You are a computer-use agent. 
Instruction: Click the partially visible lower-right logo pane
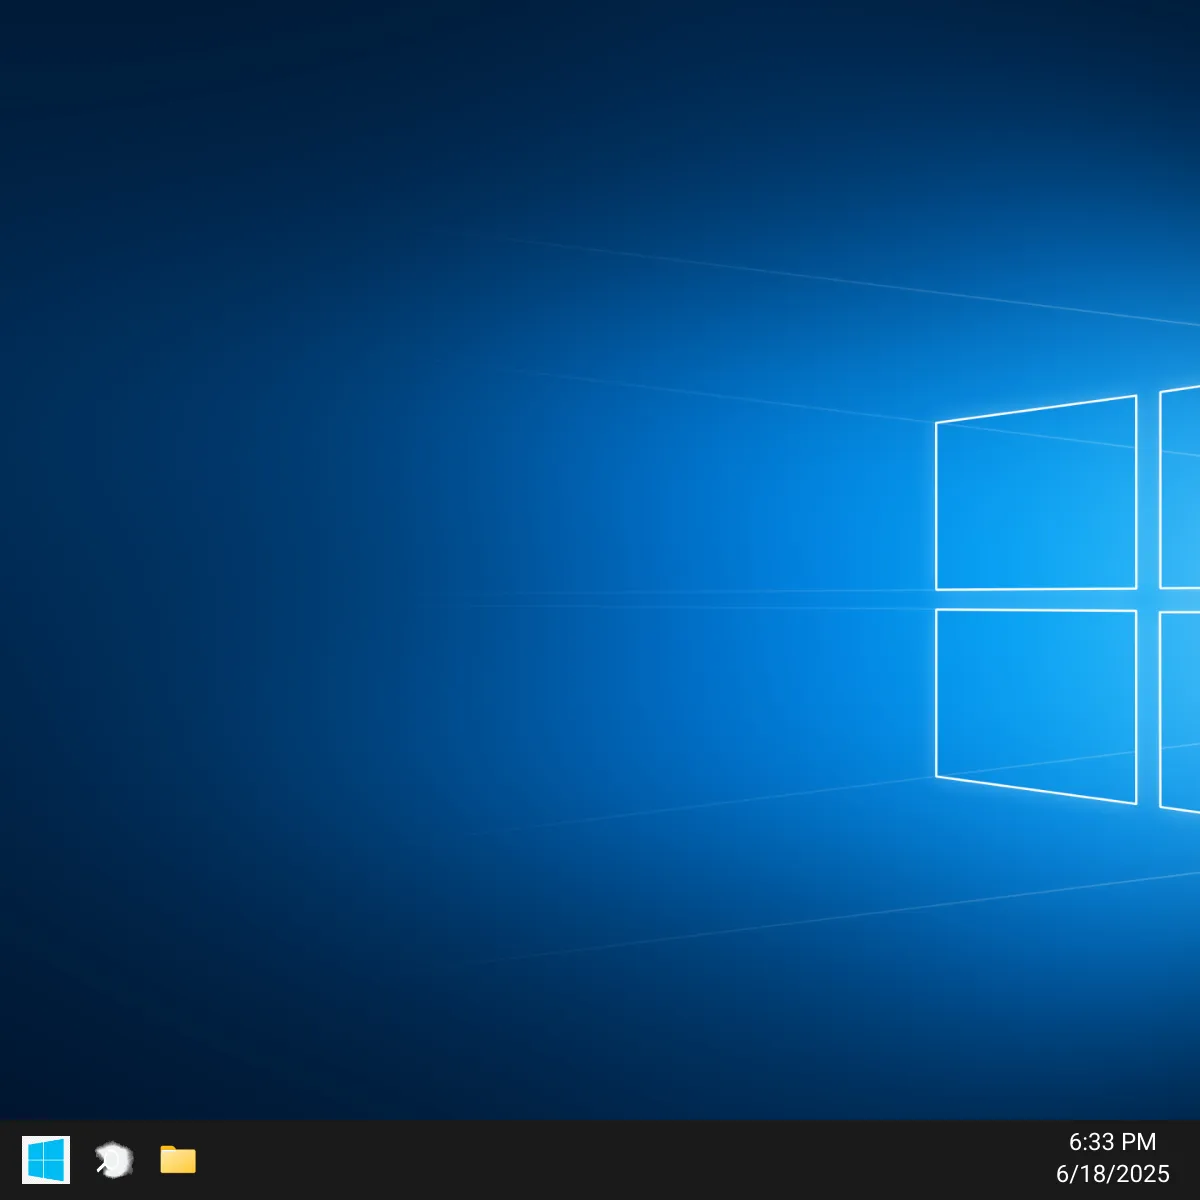coord(1181,710)
